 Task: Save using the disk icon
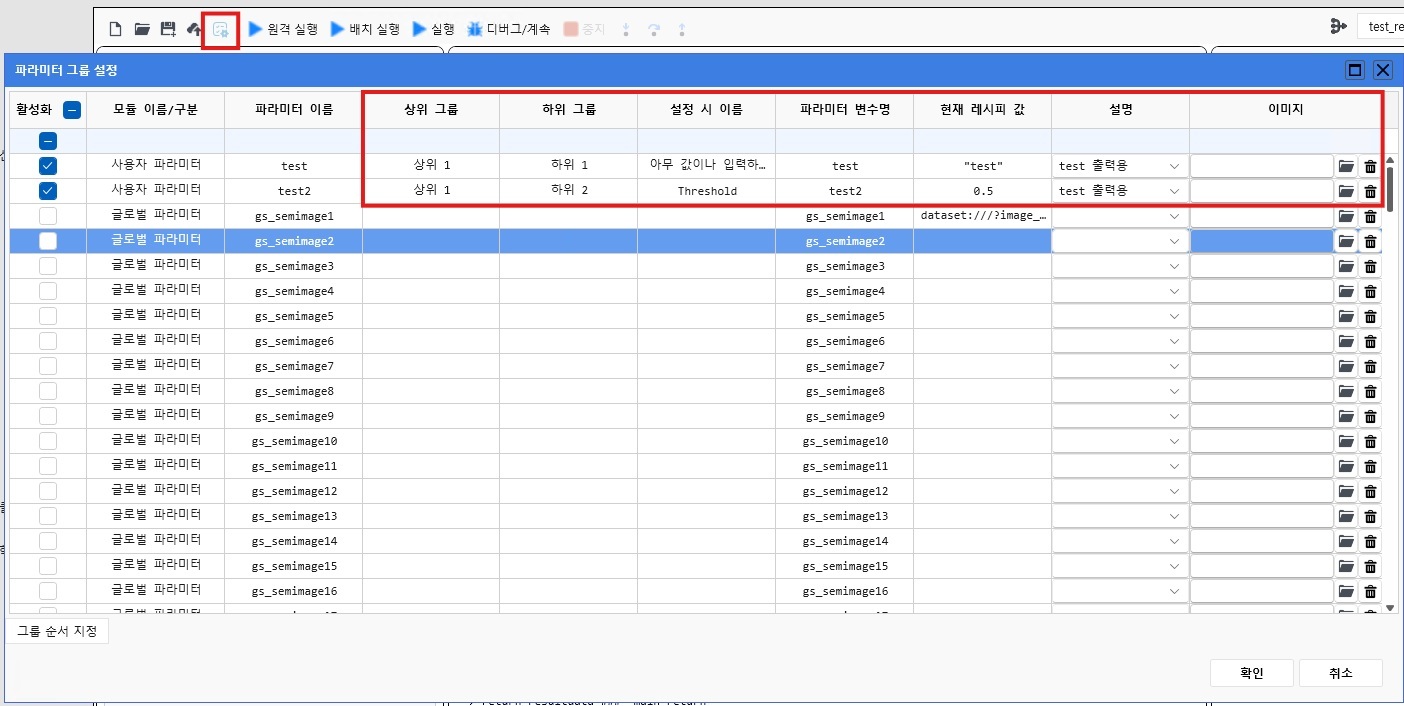(x=167, y=28)
